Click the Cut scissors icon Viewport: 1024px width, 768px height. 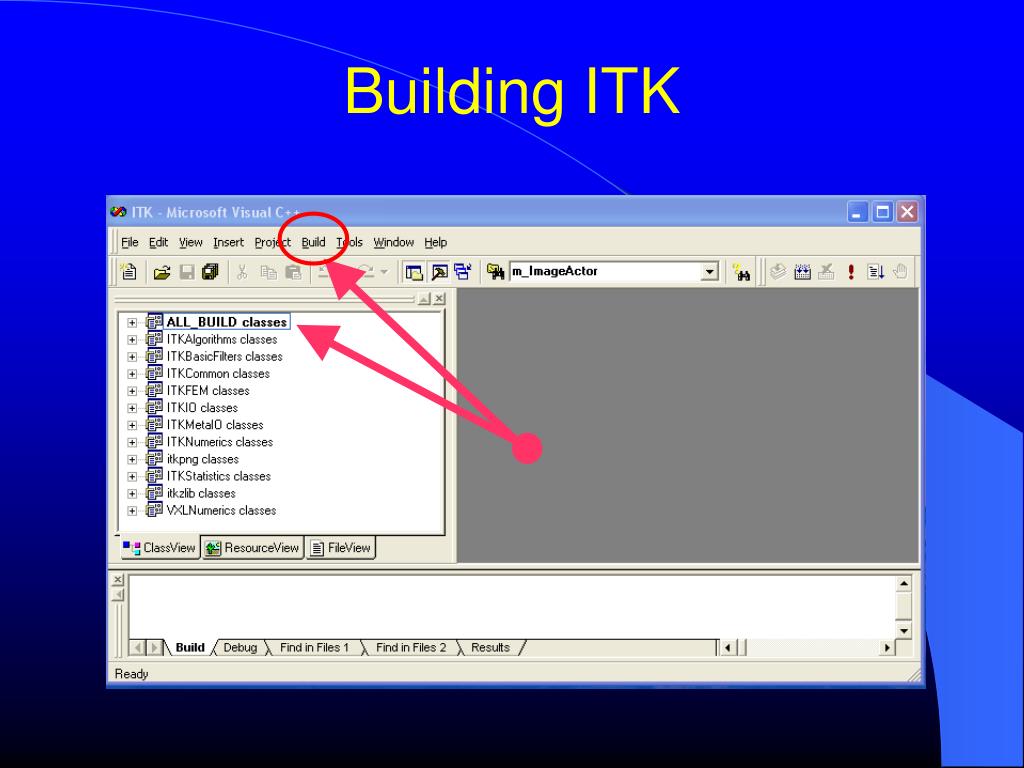click(242, 272)
